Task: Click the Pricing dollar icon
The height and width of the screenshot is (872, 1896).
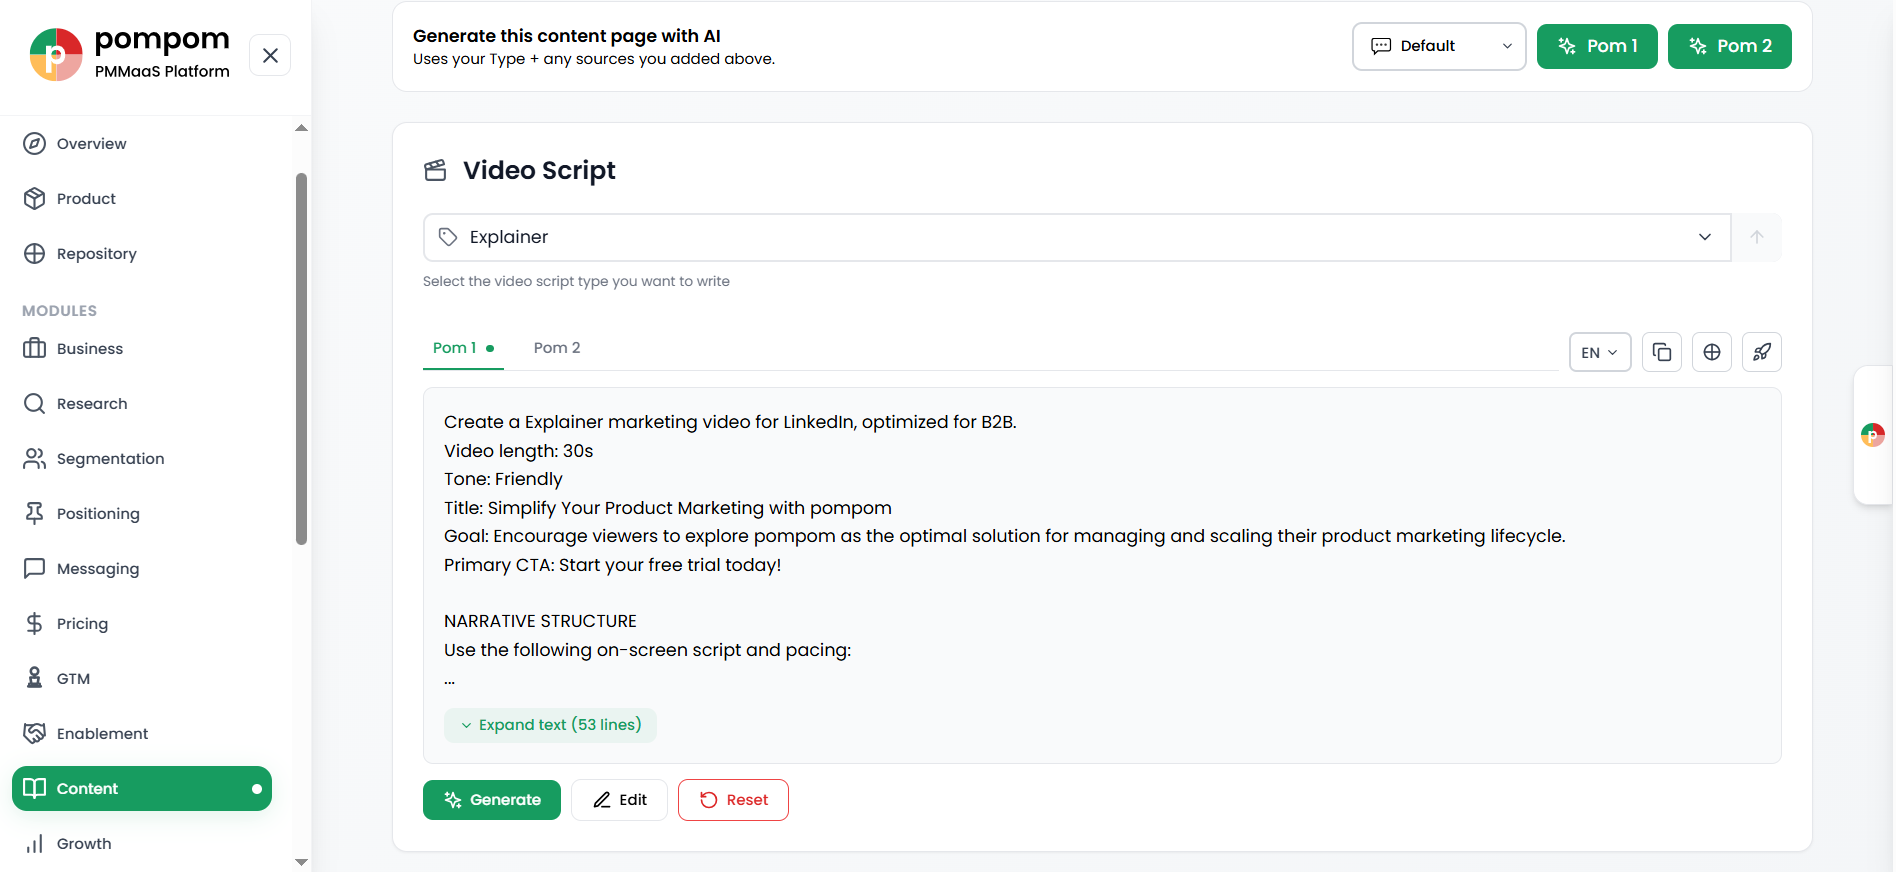Action: click(34, 623)
